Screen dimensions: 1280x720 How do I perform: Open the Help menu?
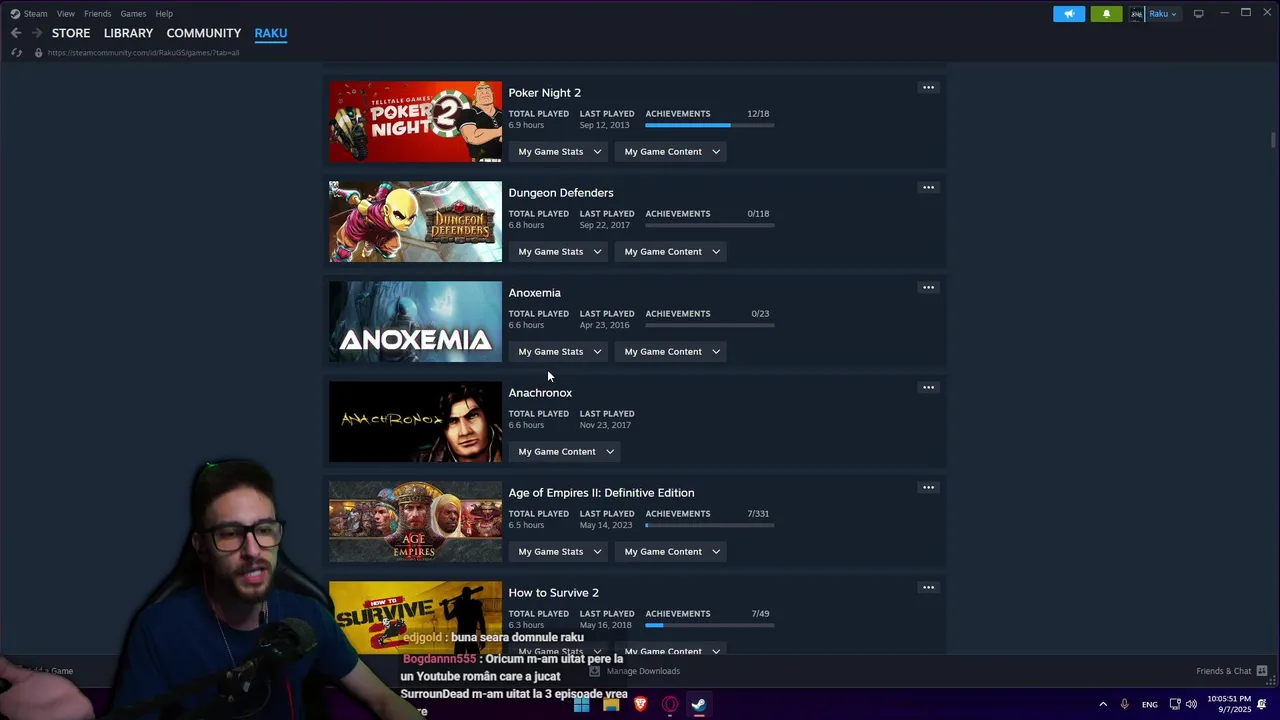point(164,14)
